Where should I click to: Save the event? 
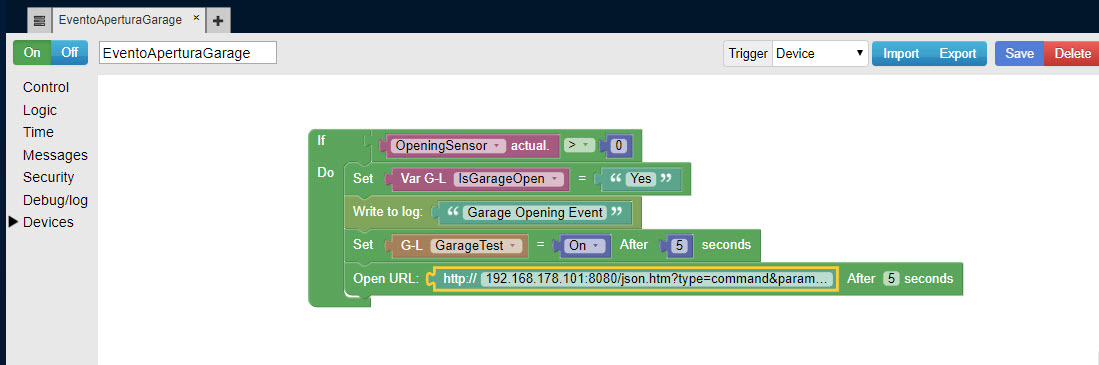[1019, 53]
